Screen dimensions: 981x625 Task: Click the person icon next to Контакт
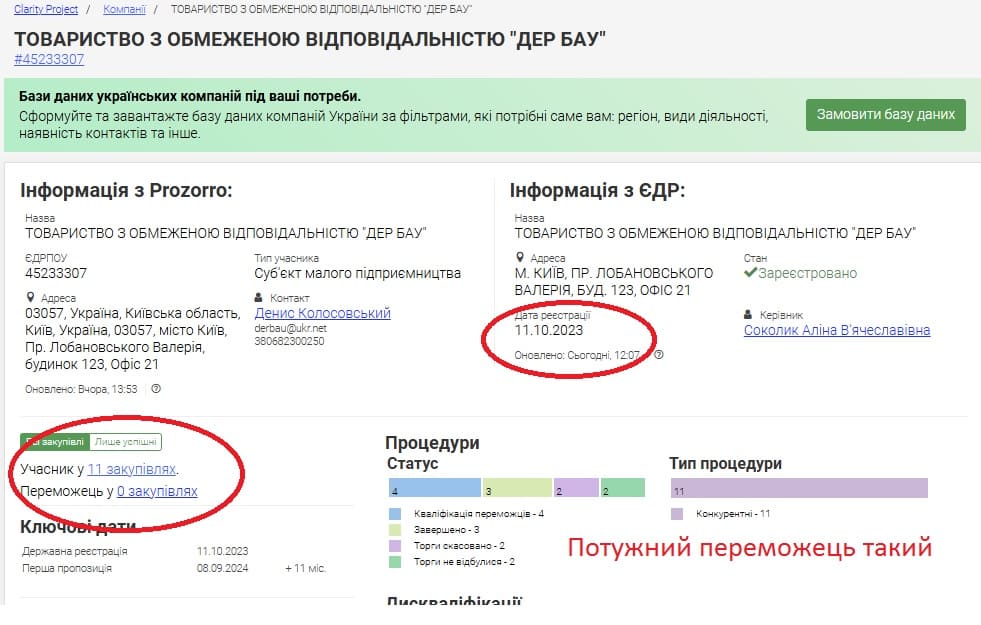click(x=260, y=298)
